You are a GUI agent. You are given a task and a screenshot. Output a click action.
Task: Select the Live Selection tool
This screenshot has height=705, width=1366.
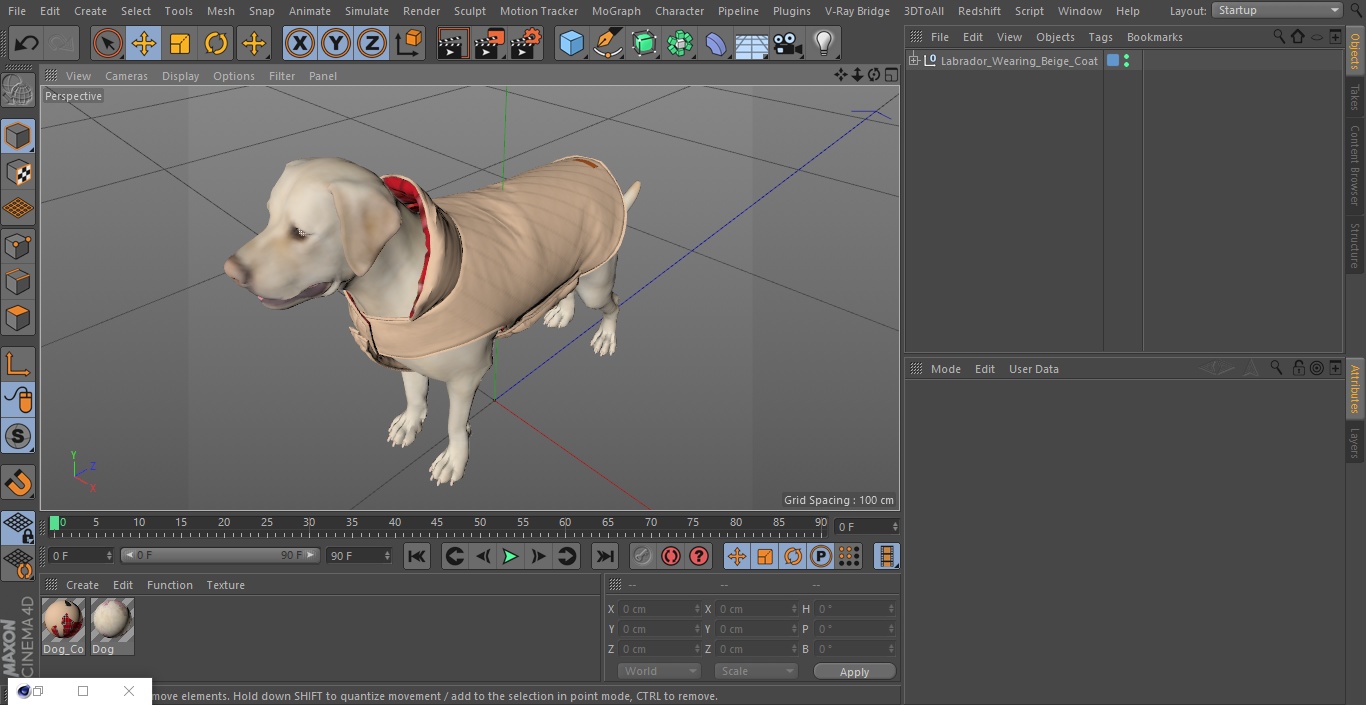click(x=108, y=43)
